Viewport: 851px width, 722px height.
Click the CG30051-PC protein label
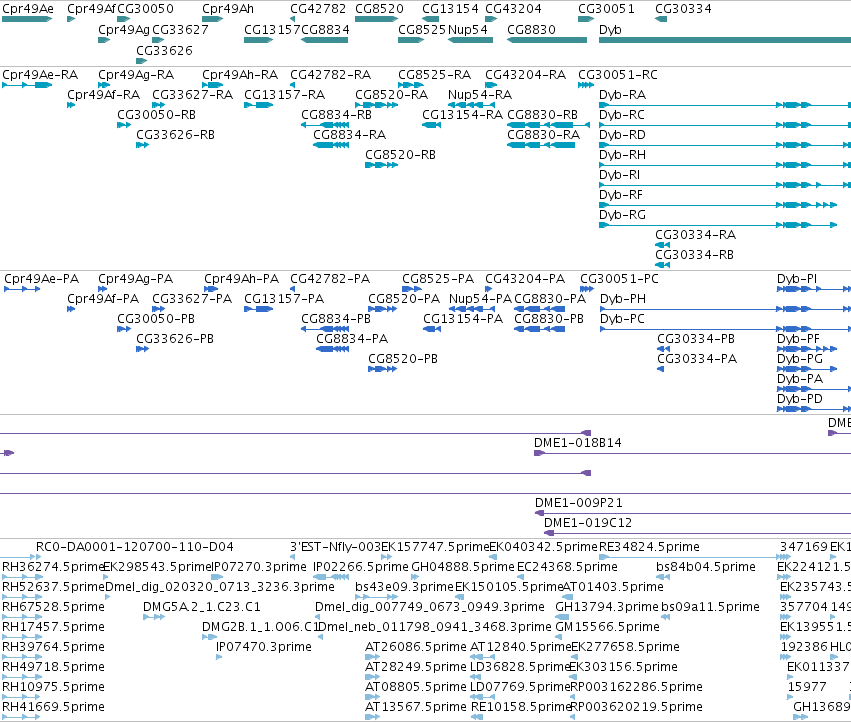619,279
